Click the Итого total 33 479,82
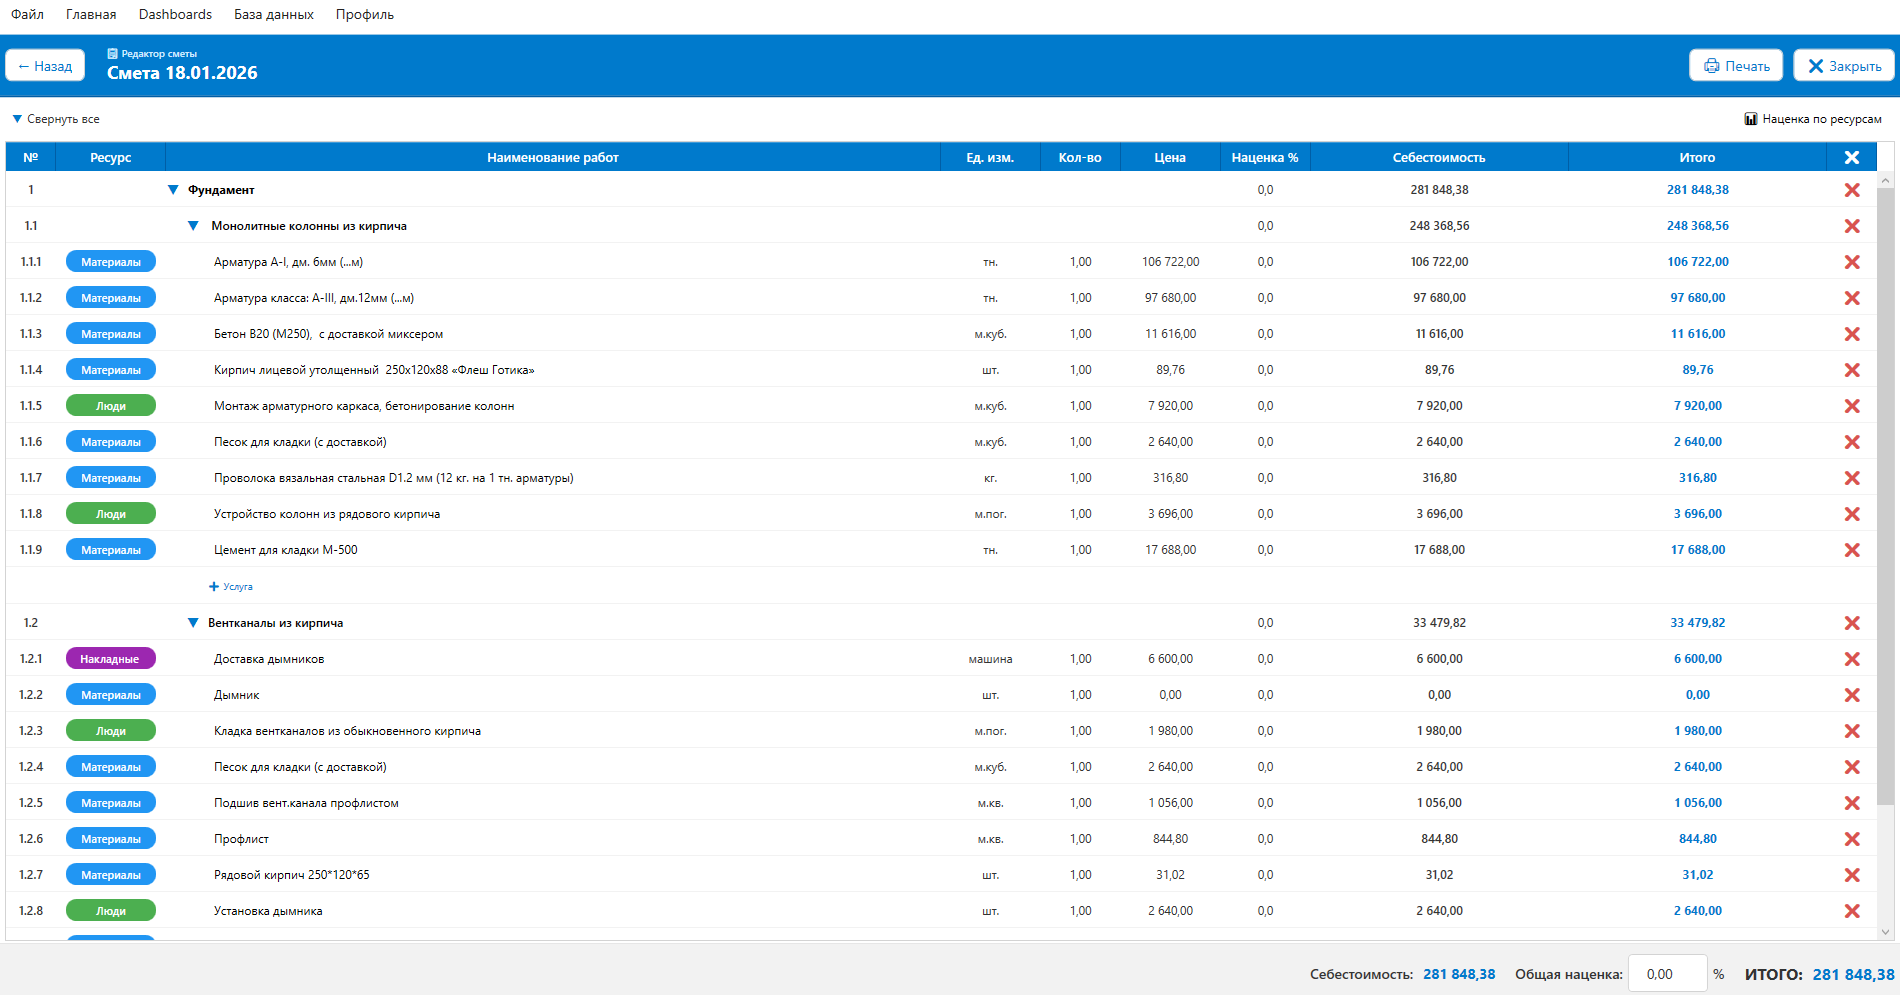Viewport: 1900px width, 995px height. coord(1698,623)
